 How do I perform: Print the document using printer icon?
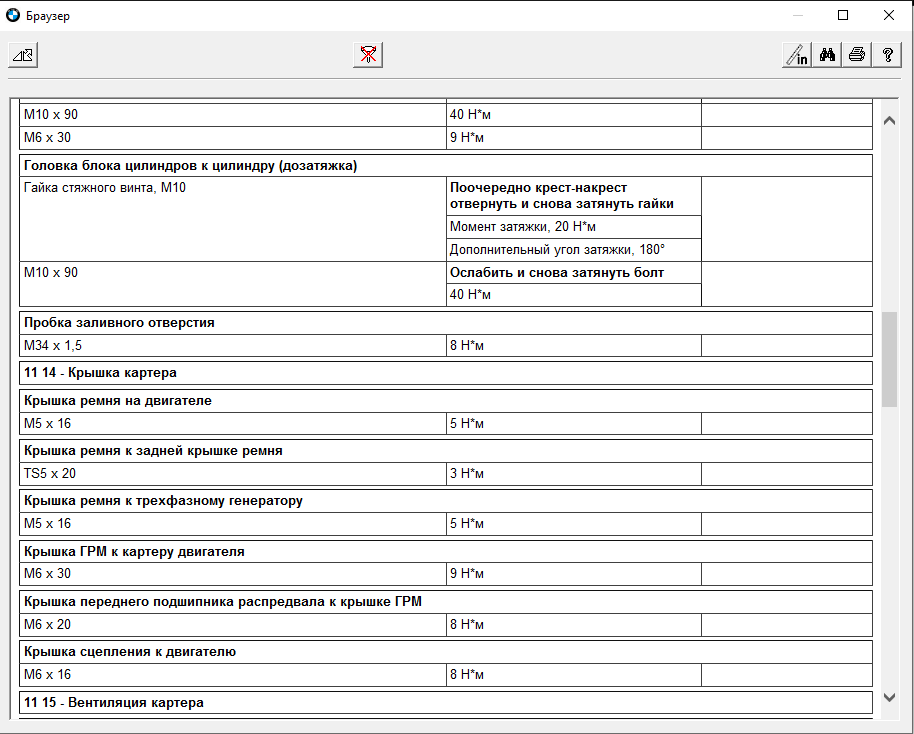tap(857, 55)
